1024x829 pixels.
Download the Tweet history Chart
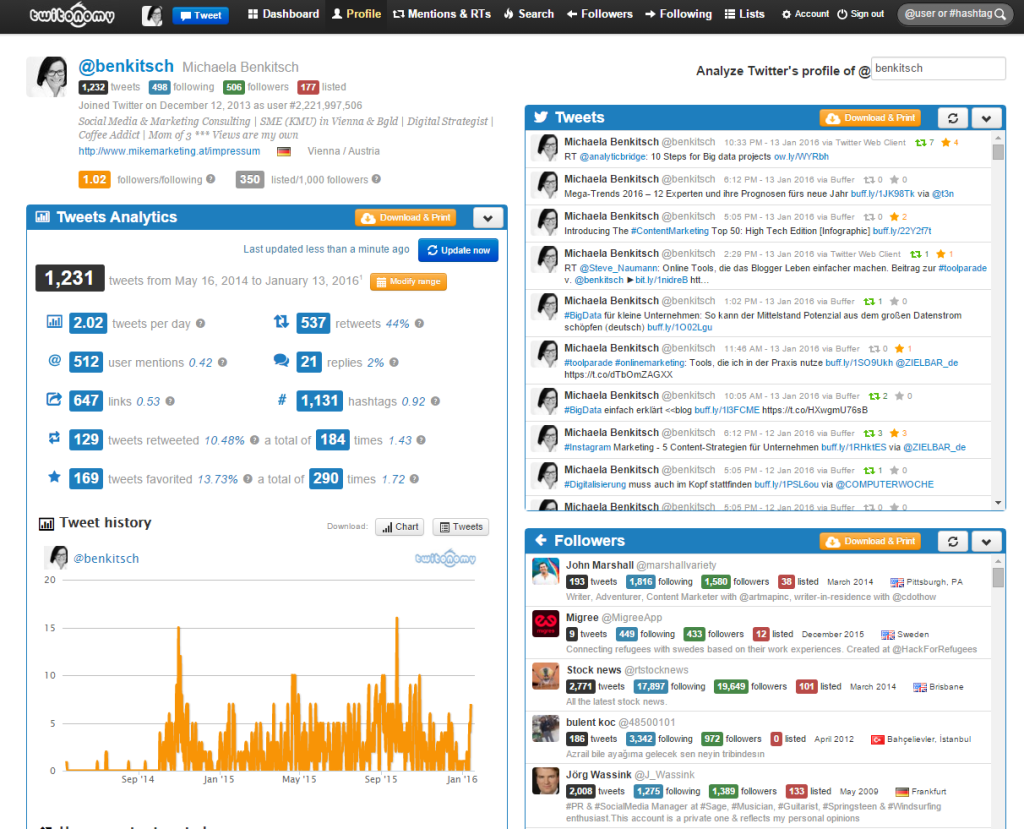tap(400, 527)
